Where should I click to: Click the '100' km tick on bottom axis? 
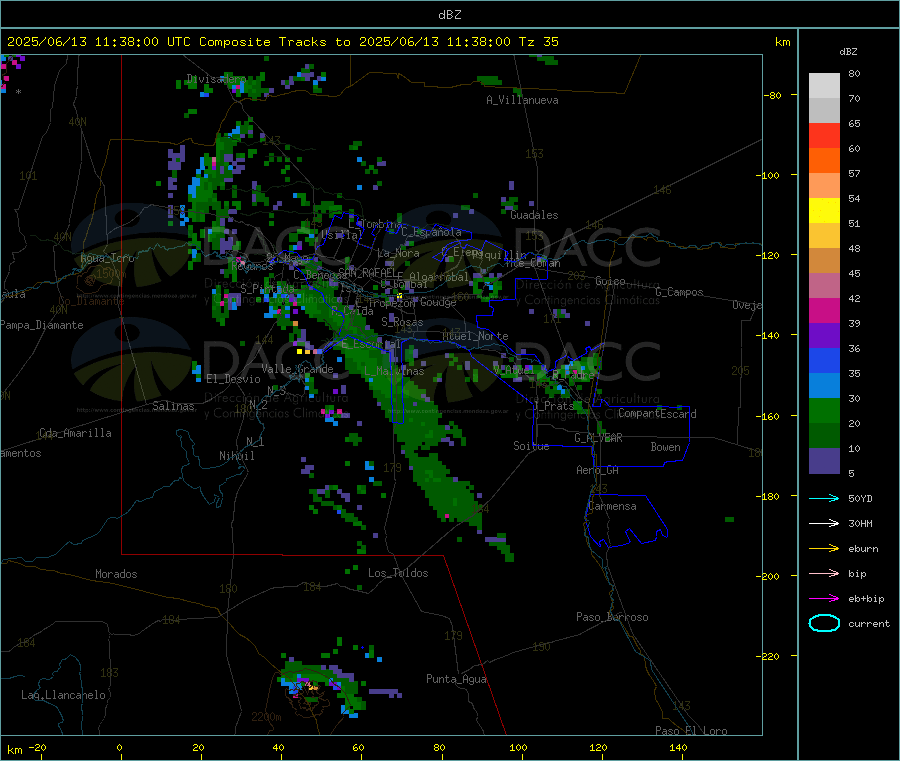(518, 748)
